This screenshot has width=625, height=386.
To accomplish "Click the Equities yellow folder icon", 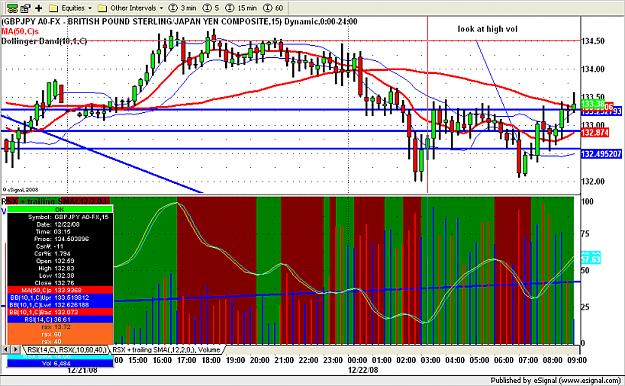I will [54, 8].
